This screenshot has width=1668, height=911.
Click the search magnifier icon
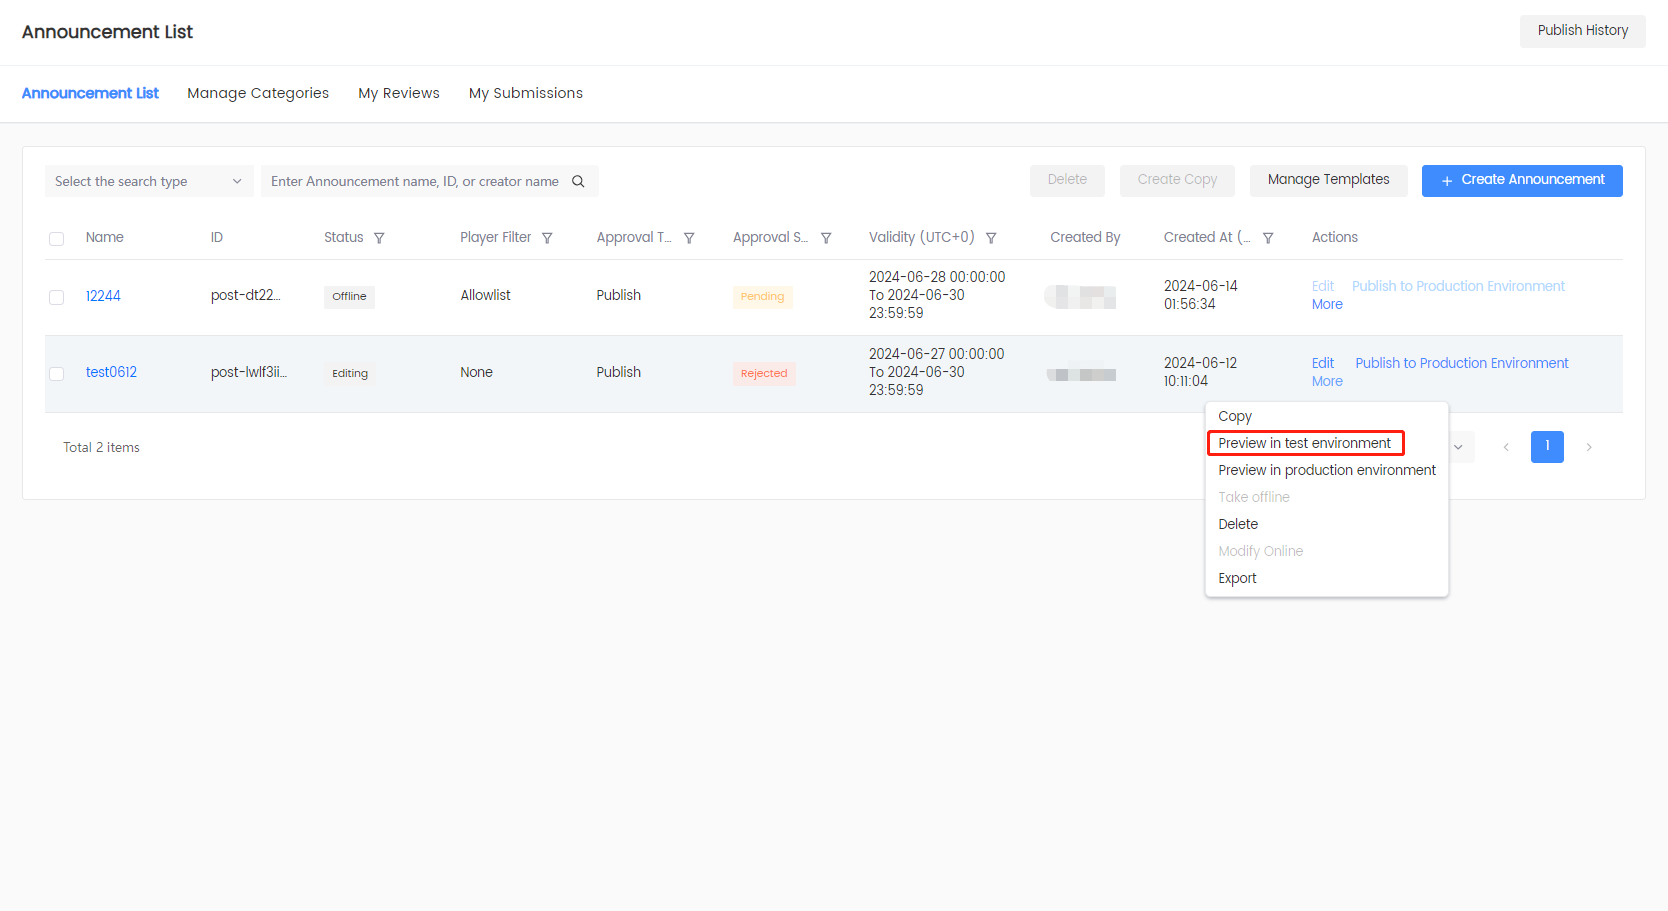coord(578,181)
